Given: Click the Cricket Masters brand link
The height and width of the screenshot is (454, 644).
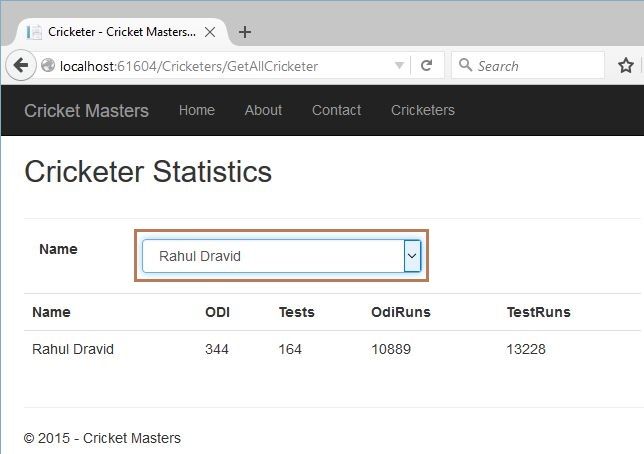Looking at the screenshot, I should (x=86, y=111).
